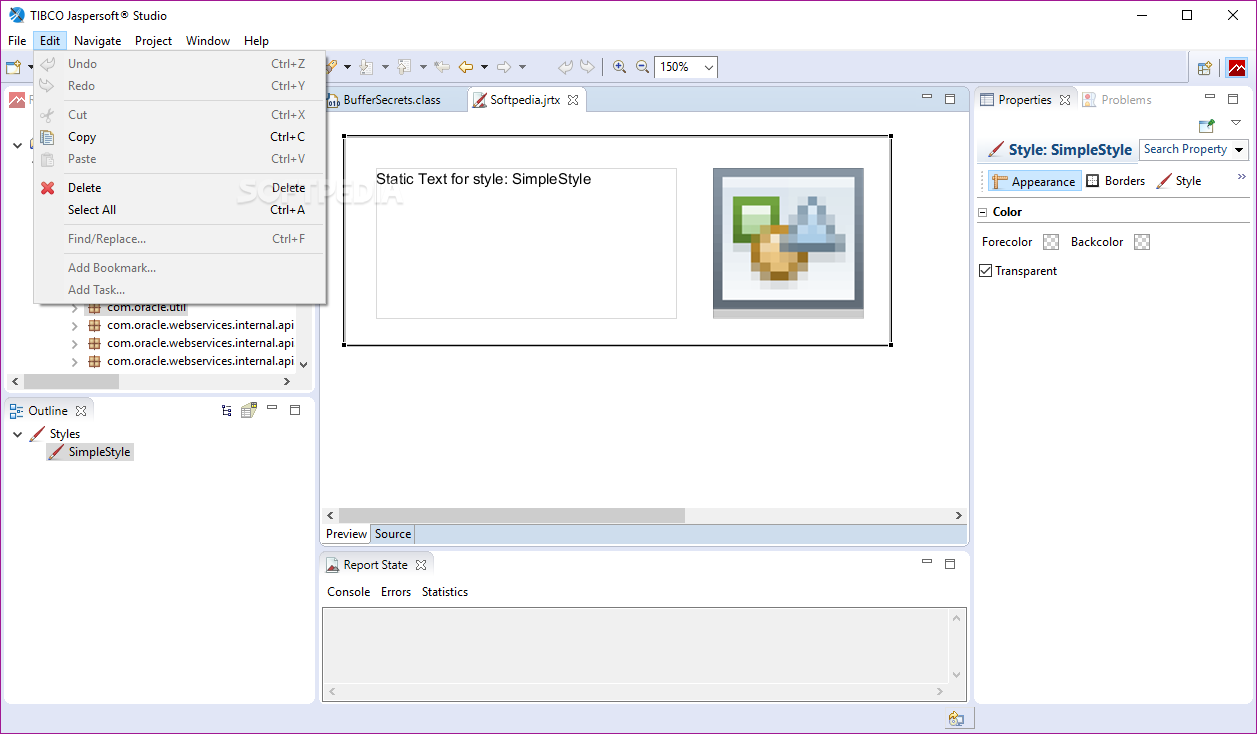
Task: Close the Report State view tab
Action: tap(421, 565)
